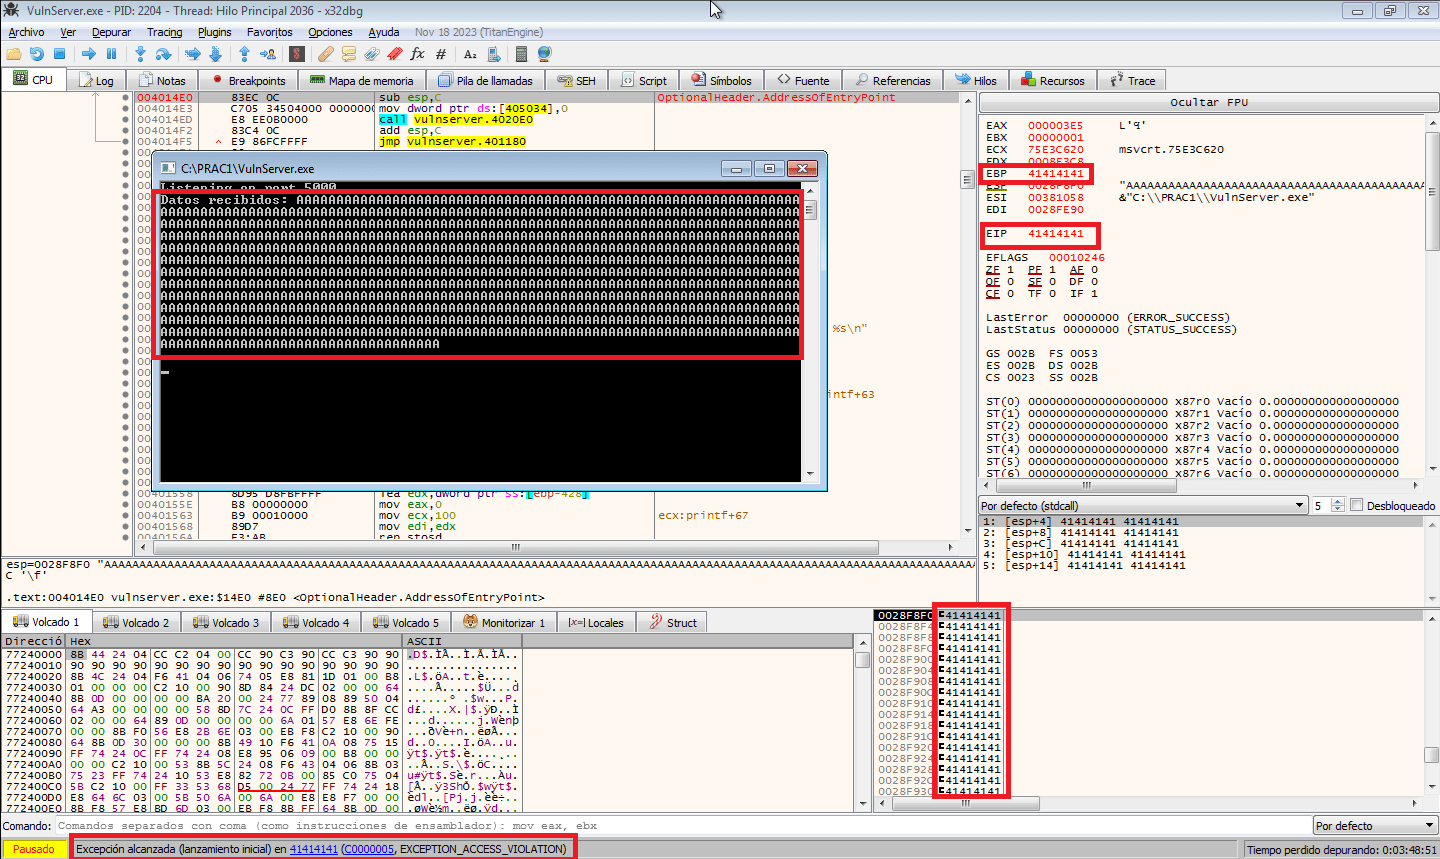Click the pause execution icon
This screenshot has height=859, width=1440.
click(x=111, y=54)
